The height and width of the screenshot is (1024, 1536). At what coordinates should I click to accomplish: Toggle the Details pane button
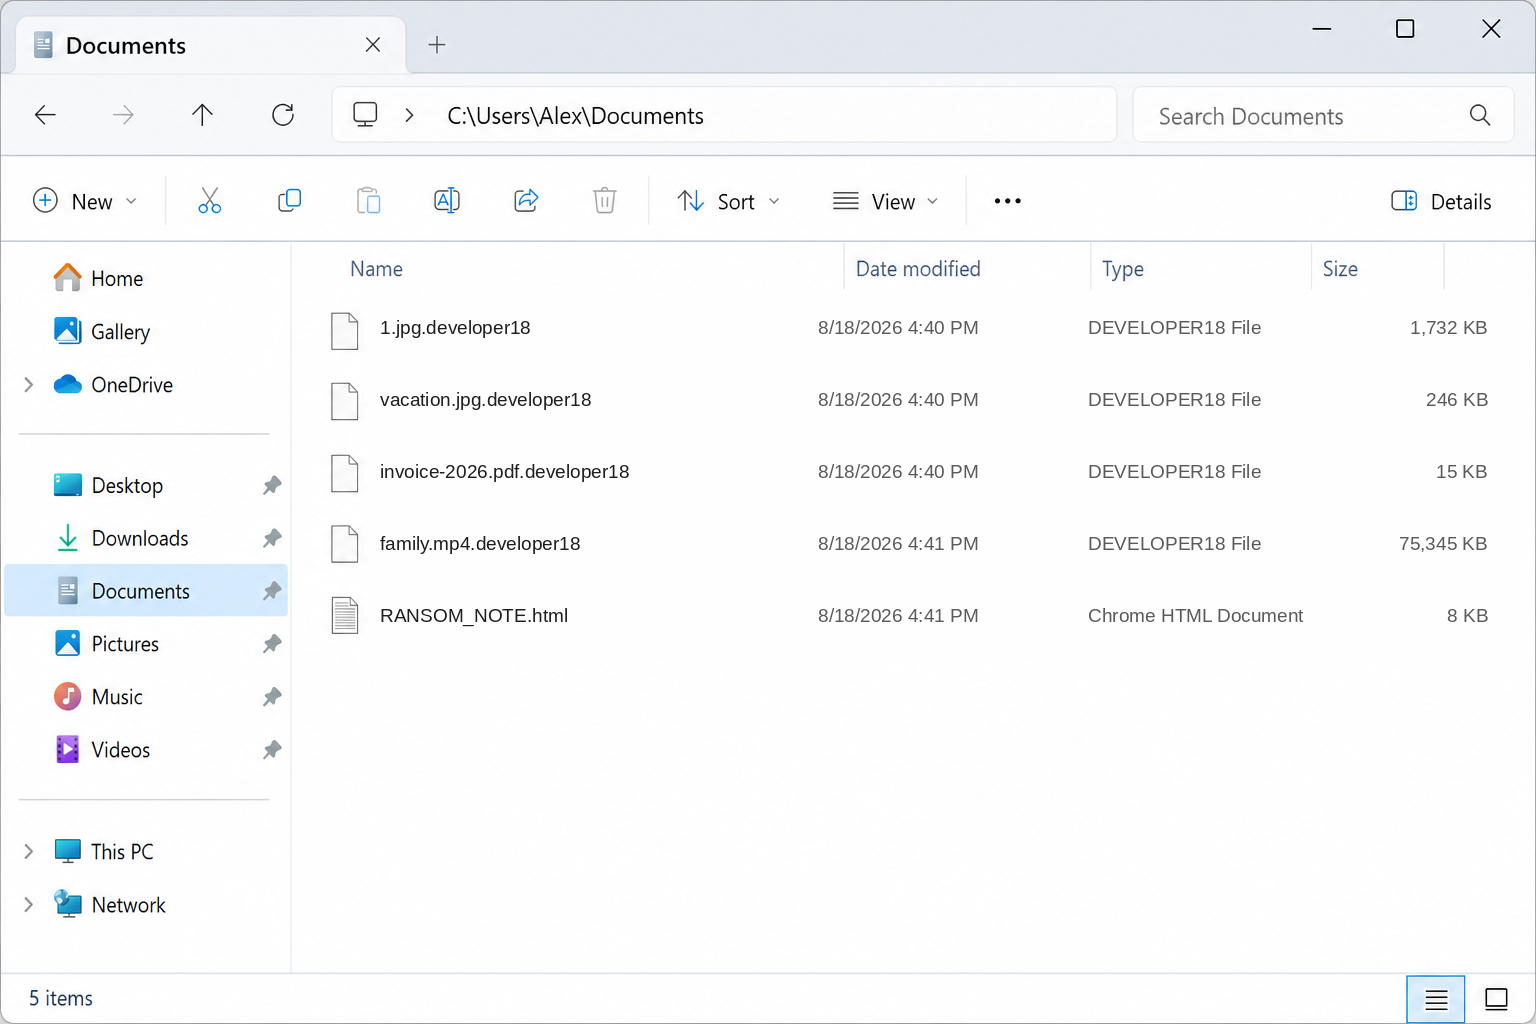click(1441, 201)
